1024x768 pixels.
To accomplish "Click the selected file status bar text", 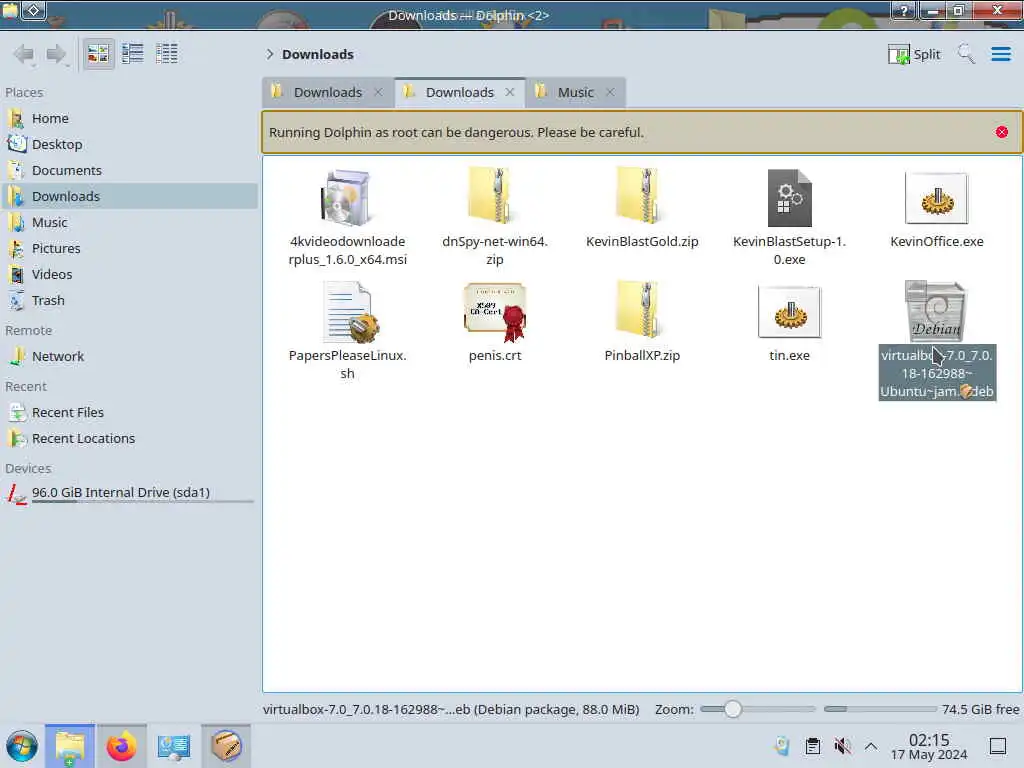I will [x=451, y=709].
